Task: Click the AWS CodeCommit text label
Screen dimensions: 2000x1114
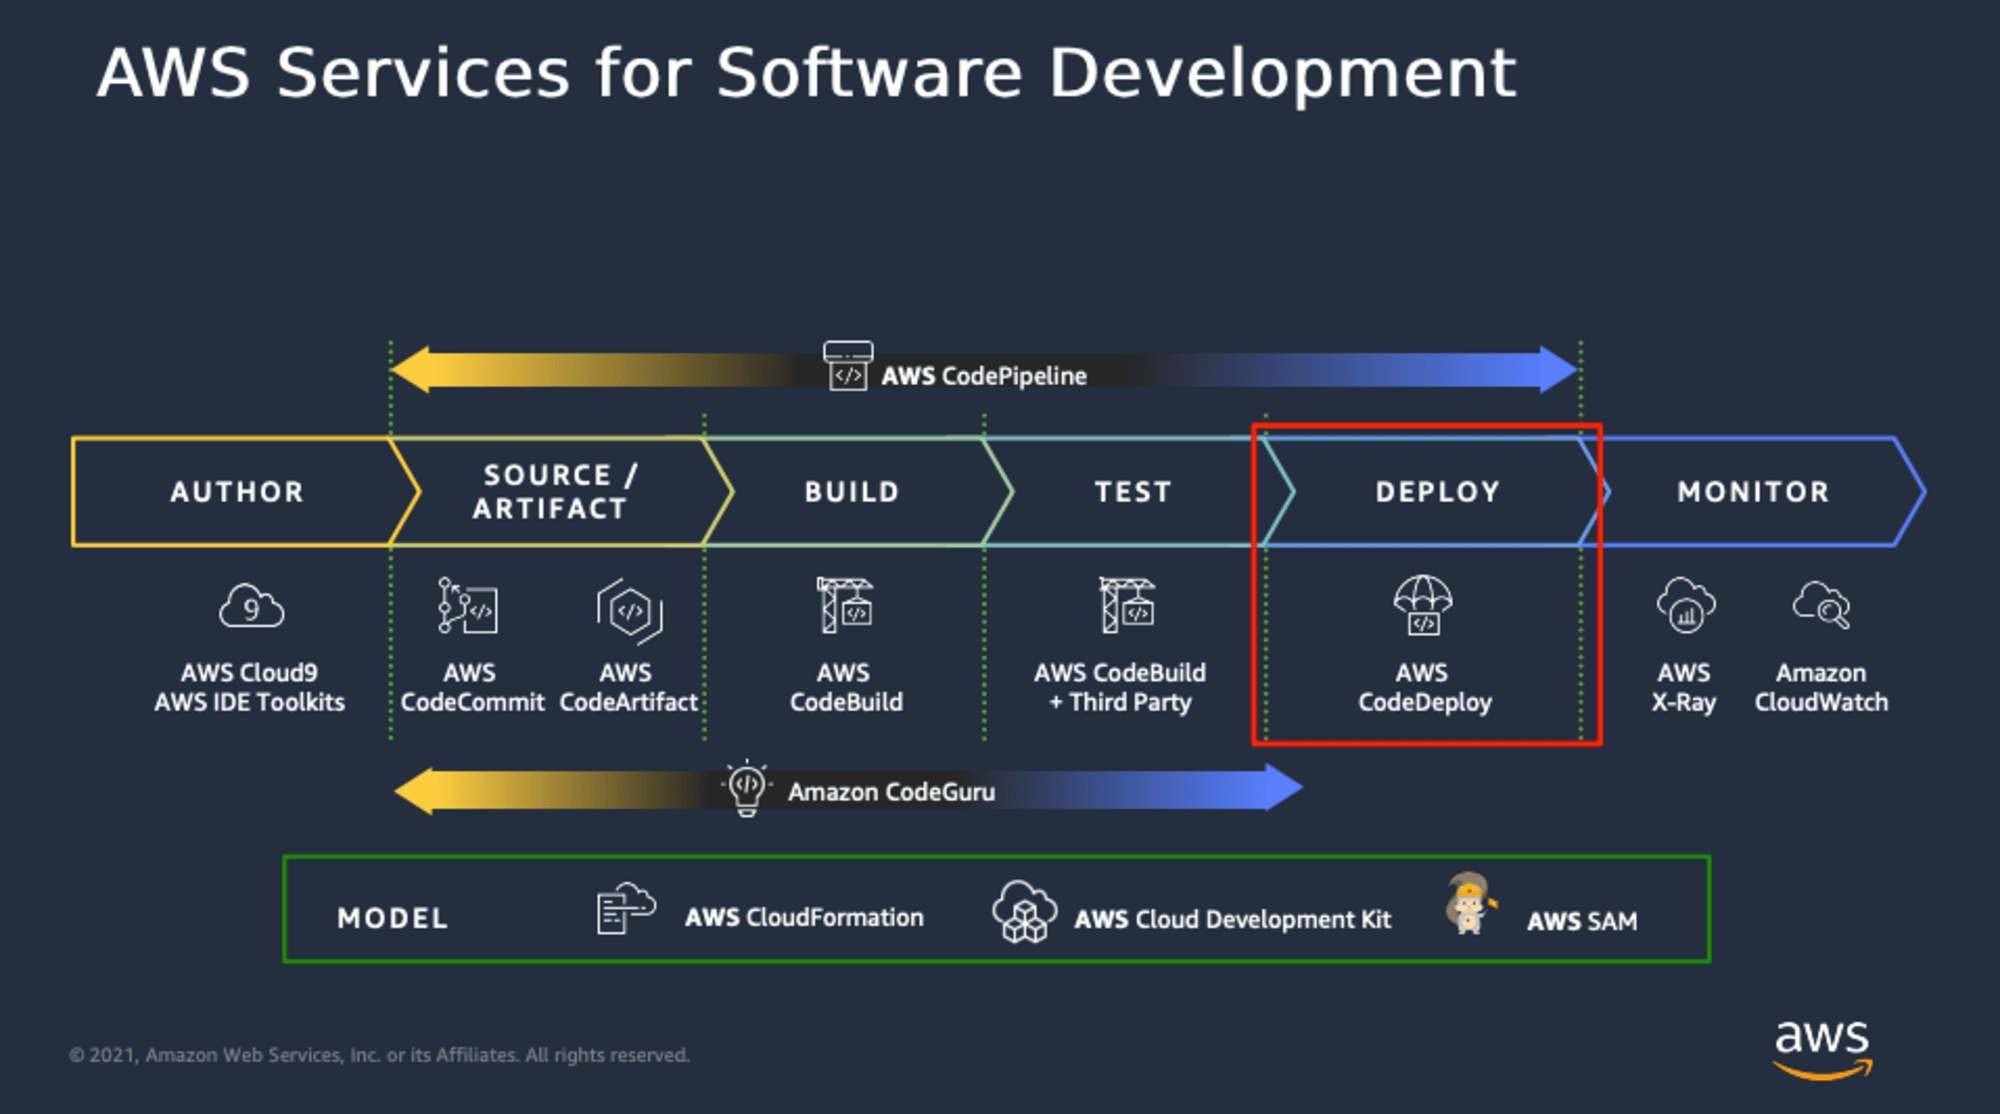Action: 472,688
